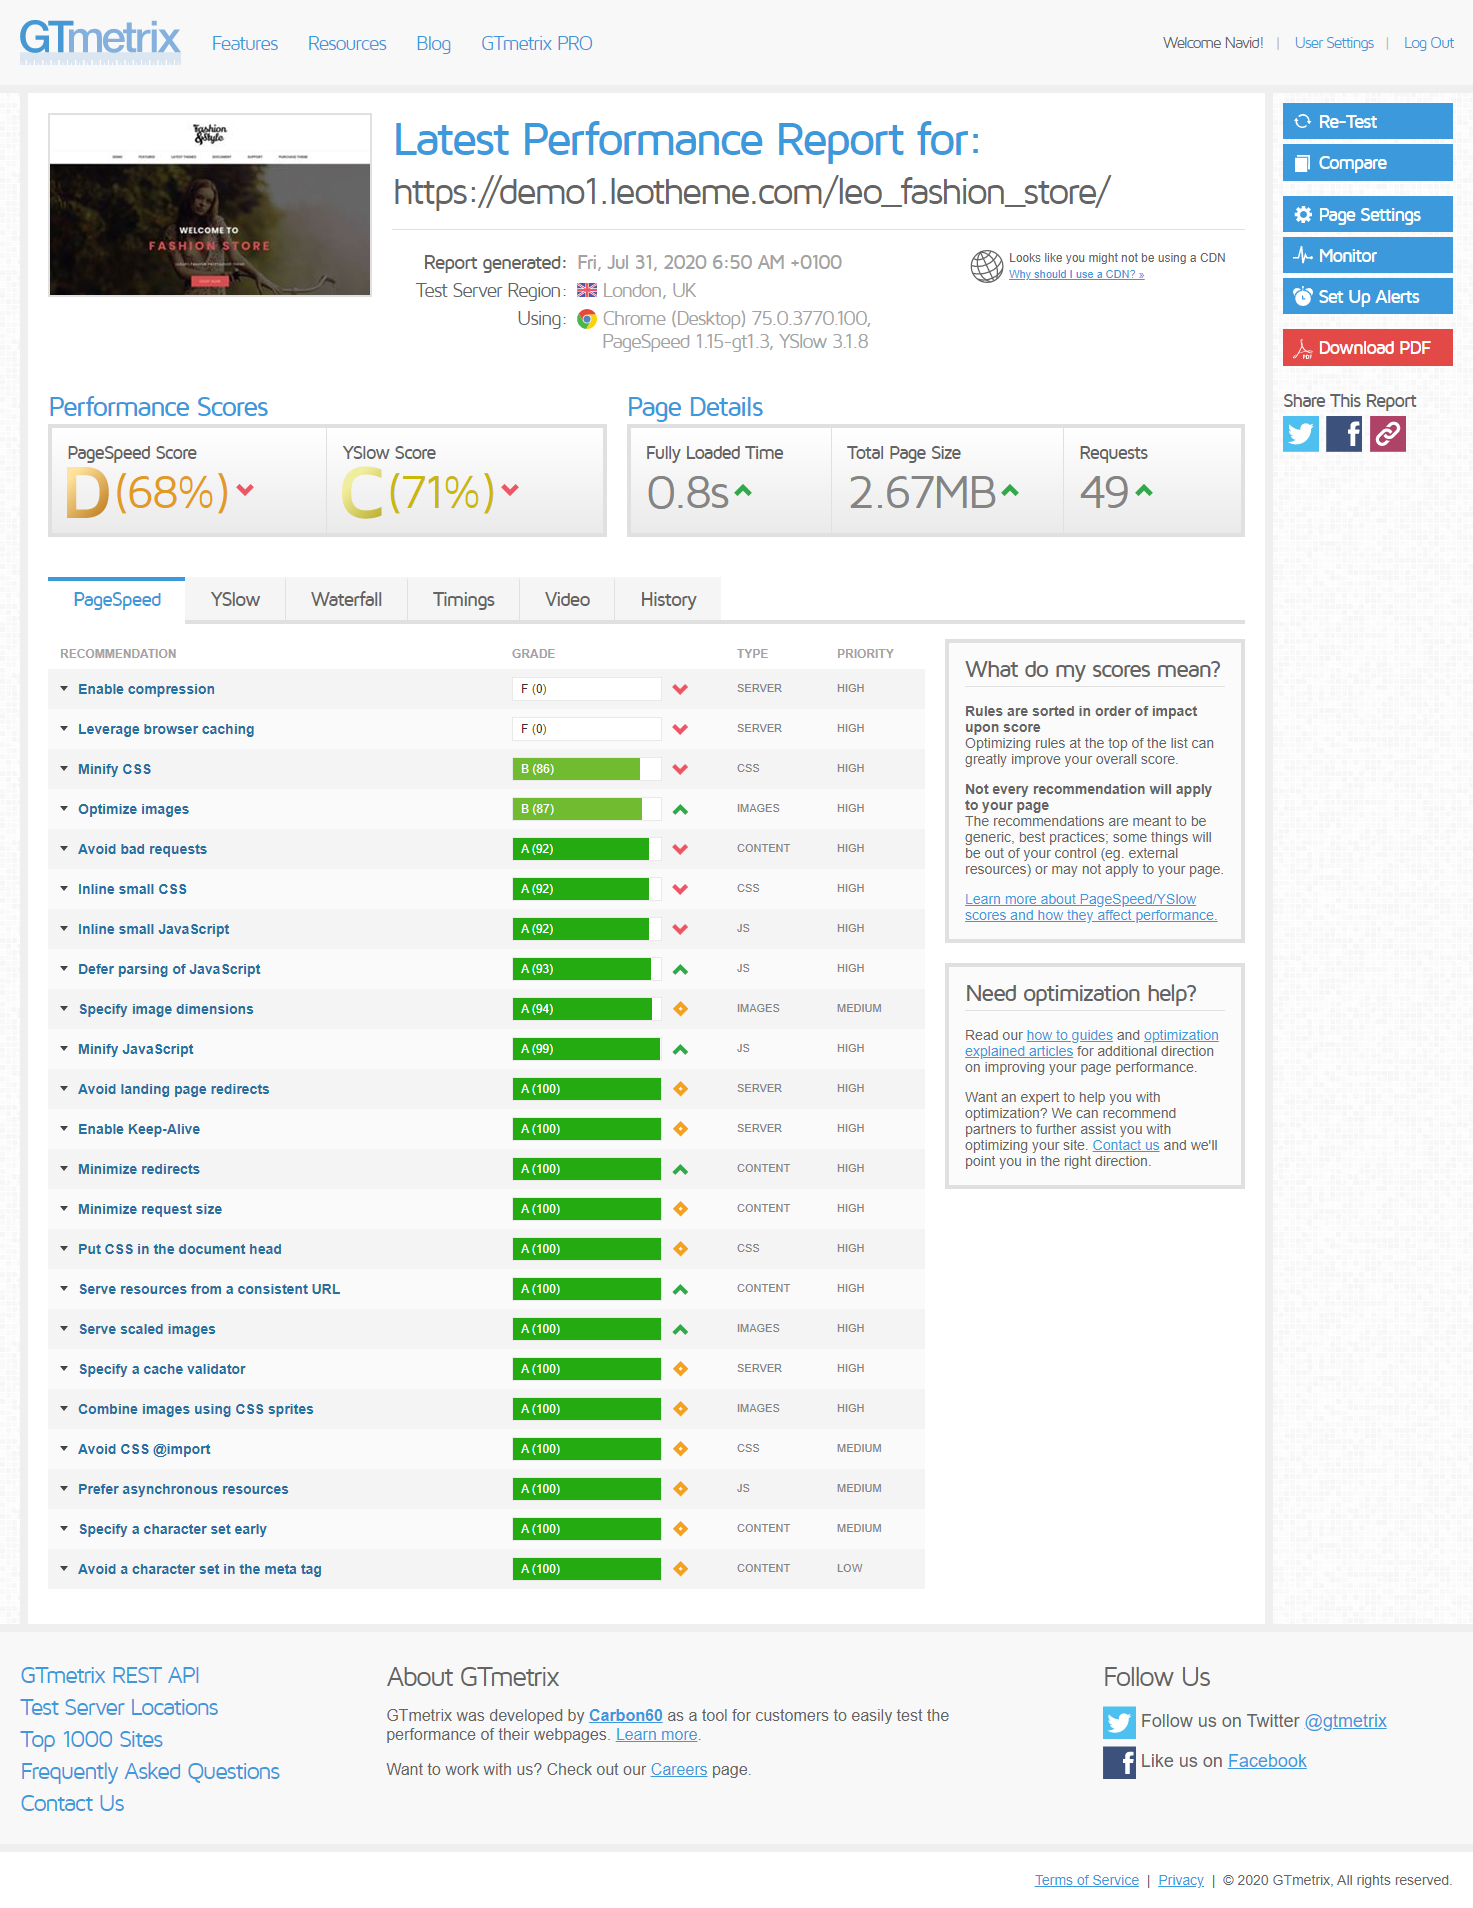
Task: Click the red trend arrow for Minify CSS
Action: click(x=680, y=769)
